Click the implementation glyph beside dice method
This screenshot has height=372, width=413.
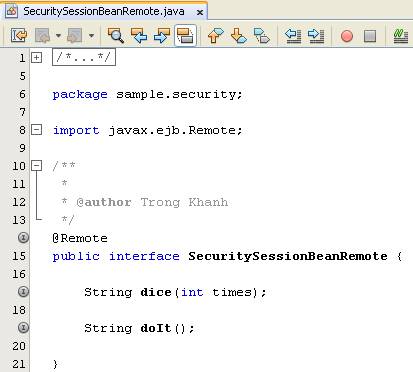[23, 292]
